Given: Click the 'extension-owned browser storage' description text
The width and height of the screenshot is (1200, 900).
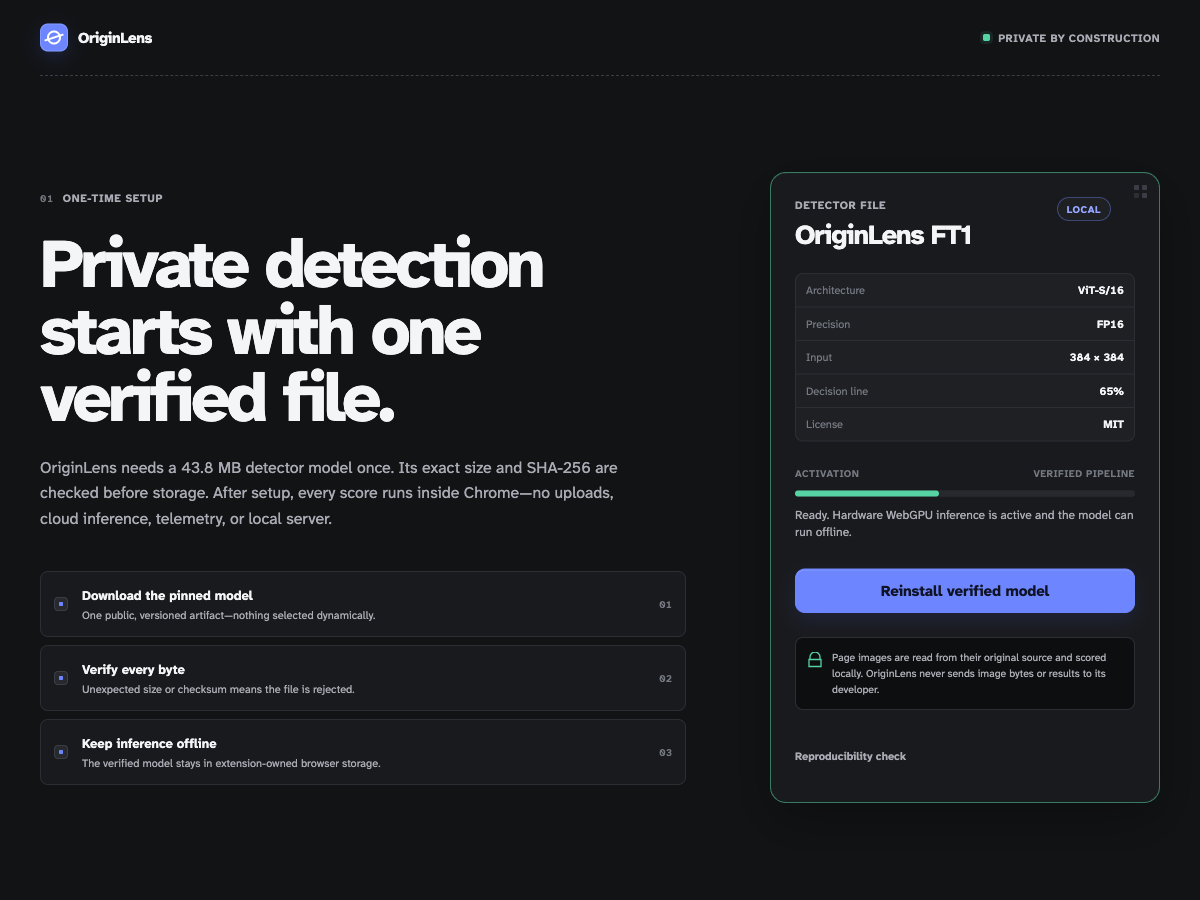Looking at the screenshot, I should pyautogui.click(x=231, y=763).
